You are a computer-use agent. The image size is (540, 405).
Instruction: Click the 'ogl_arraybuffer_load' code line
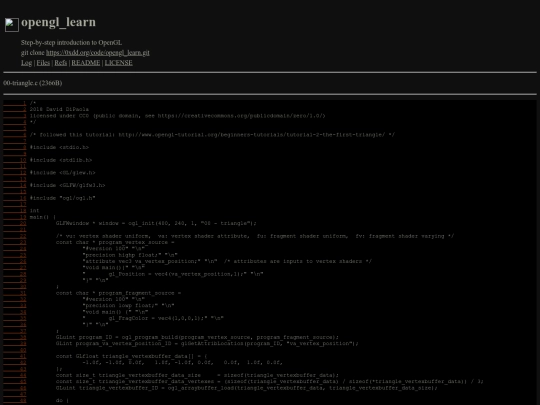click(x=247, y=388)
